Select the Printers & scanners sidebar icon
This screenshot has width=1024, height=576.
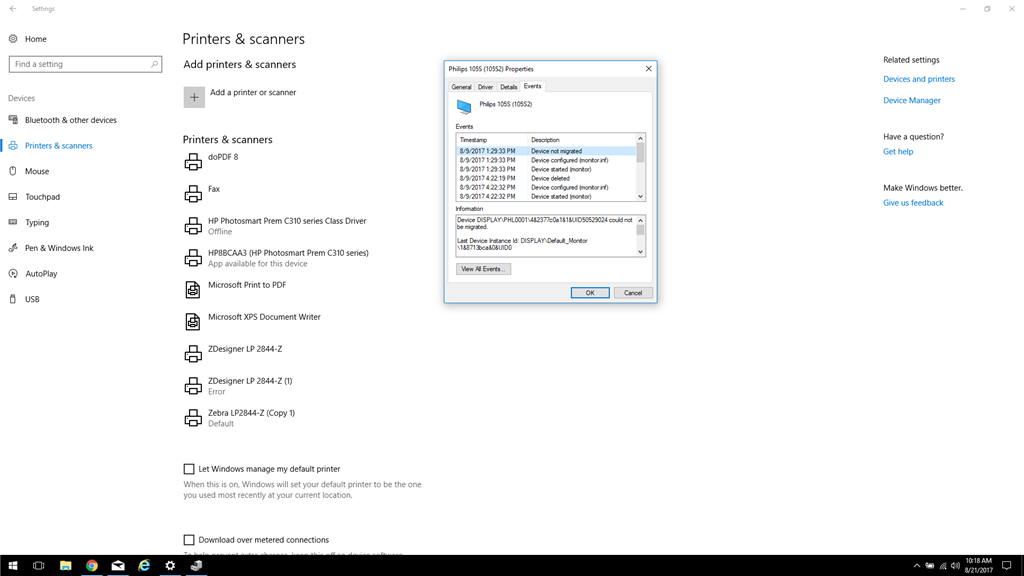pyautogui.click(x=13, y=145)
